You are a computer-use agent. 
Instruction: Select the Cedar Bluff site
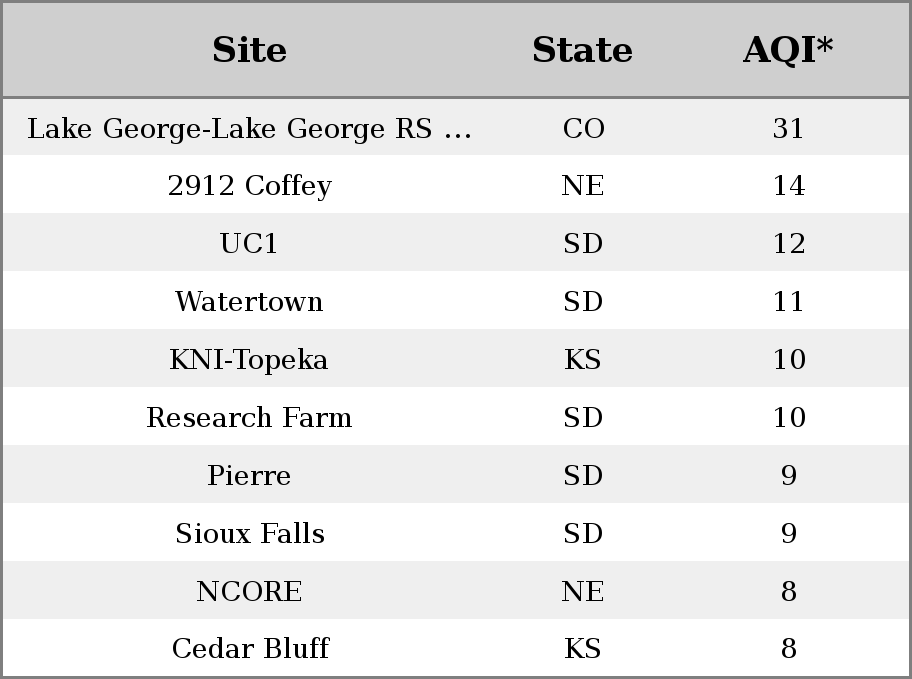tap(251, 648)
